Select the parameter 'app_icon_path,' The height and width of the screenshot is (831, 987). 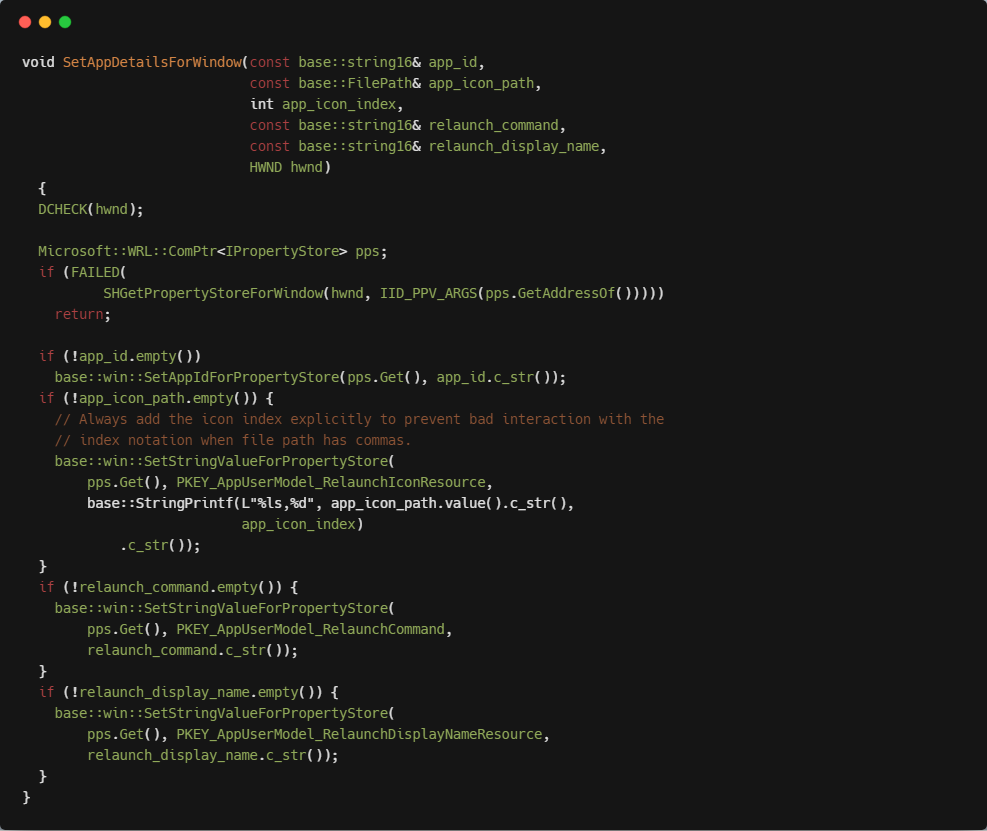click(485, 83)
